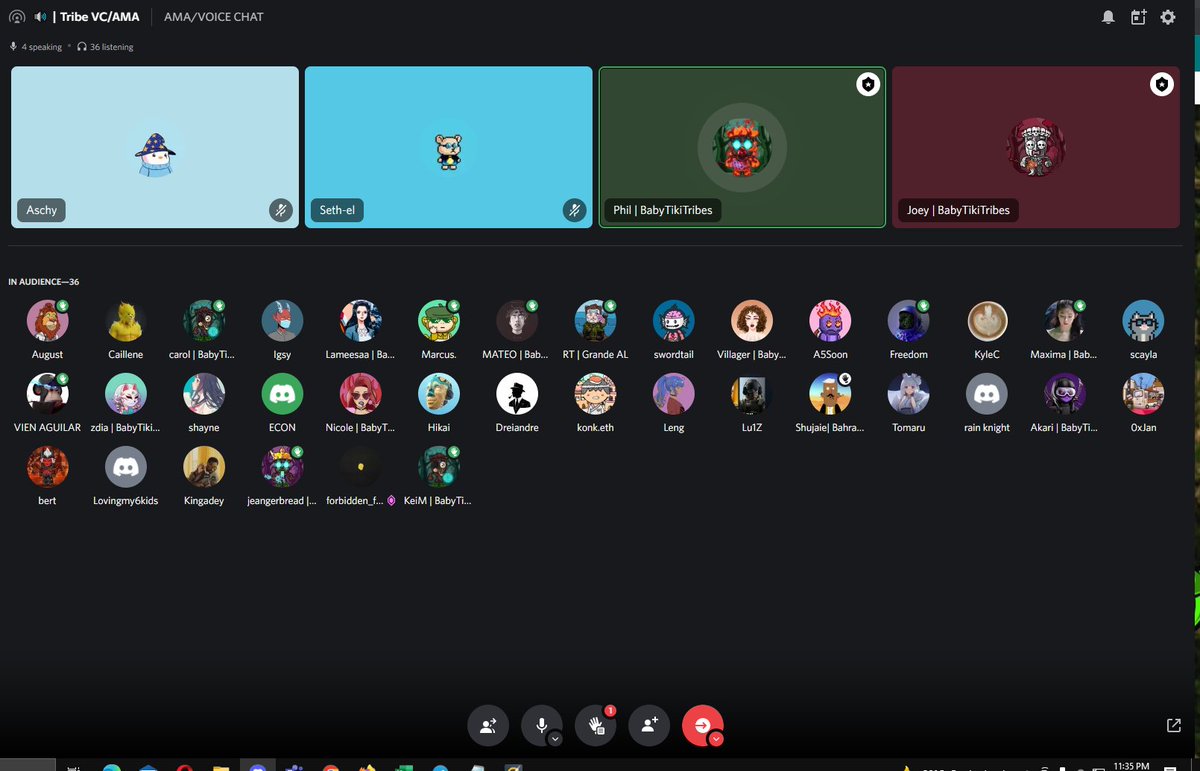Open voice channel settings gear
The height and width of the screenshot is (771, 1200).
(1168, 16)
